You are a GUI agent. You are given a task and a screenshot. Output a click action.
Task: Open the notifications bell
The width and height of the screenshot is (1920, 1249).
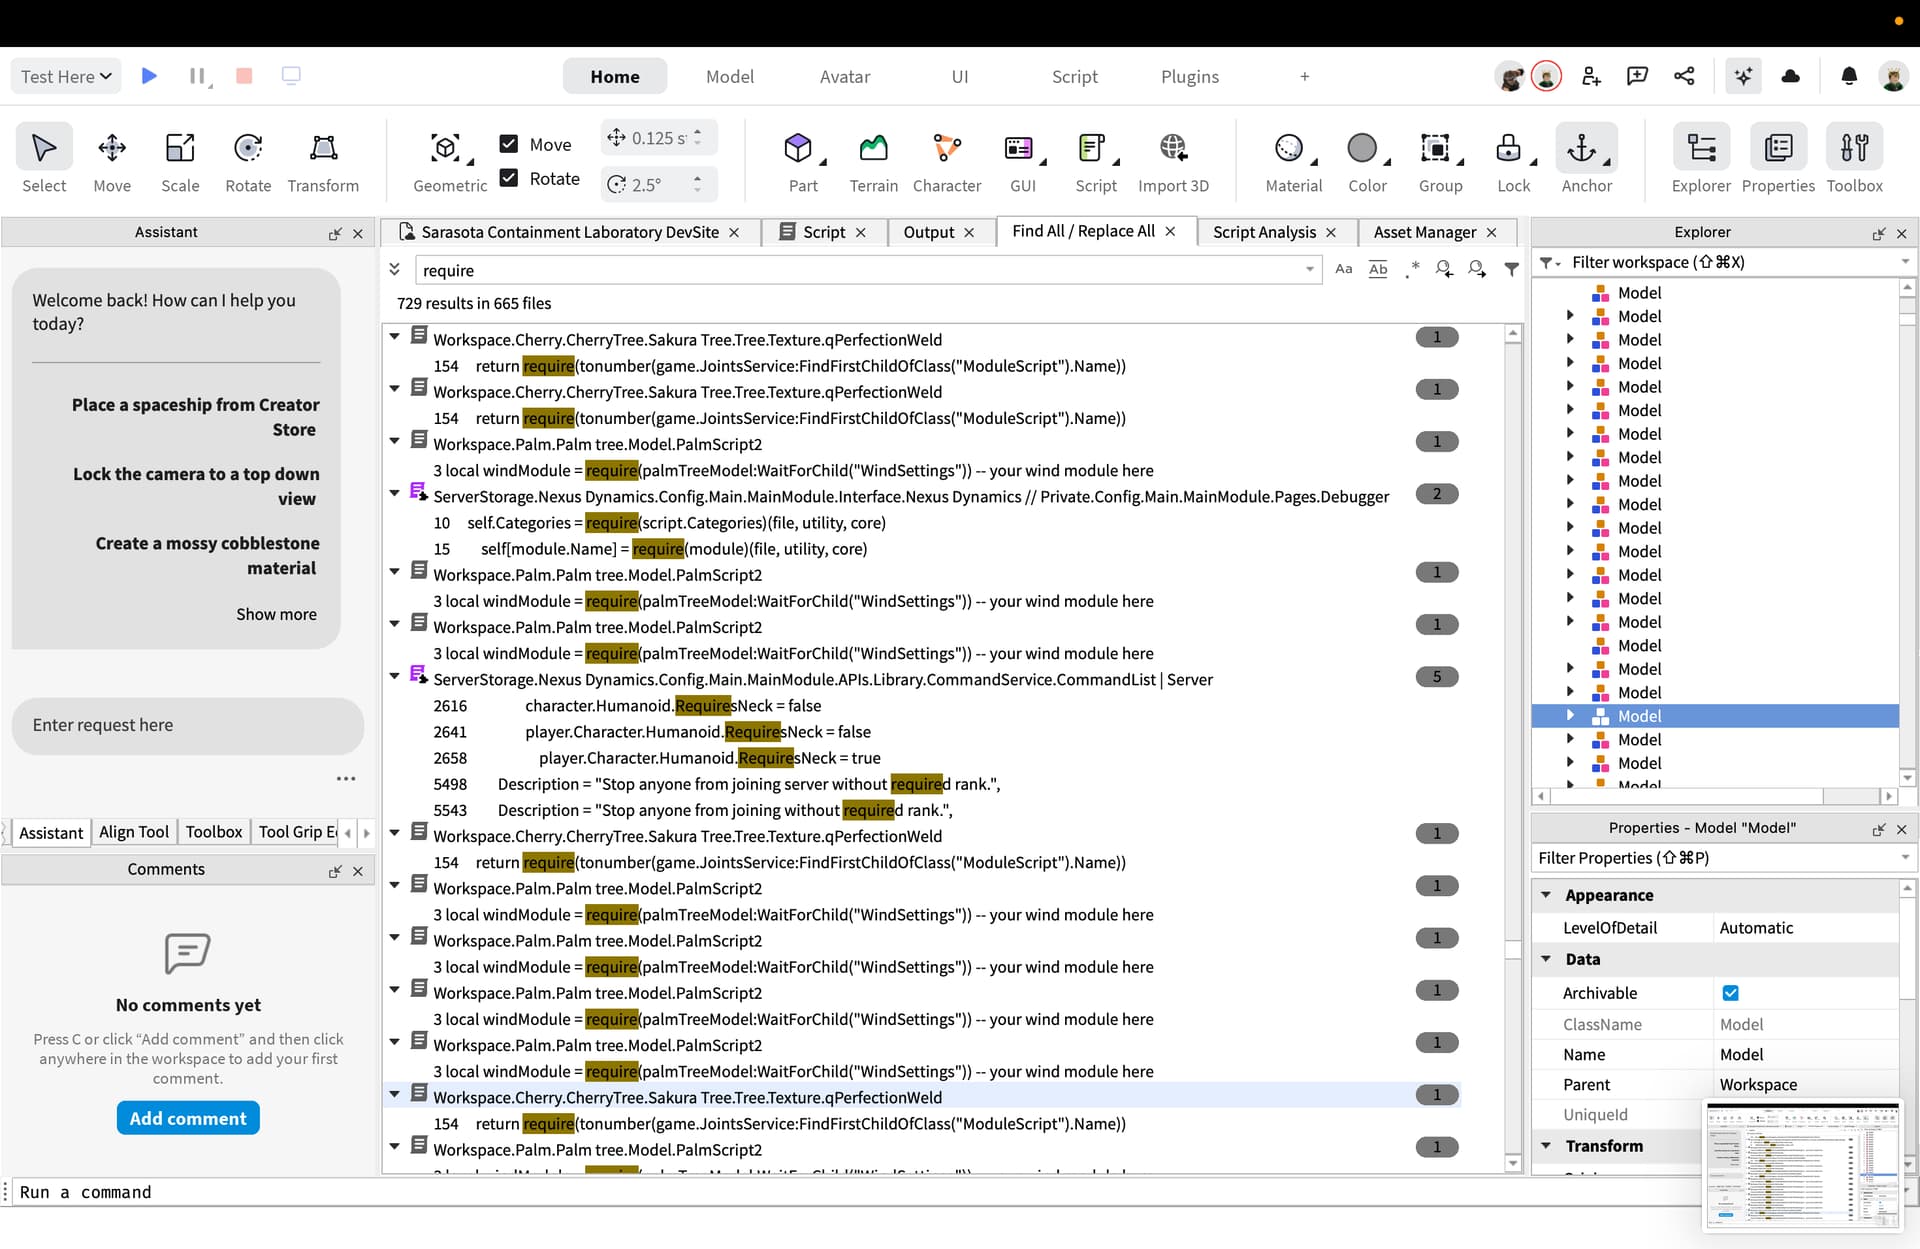[x=1849, y=76]
